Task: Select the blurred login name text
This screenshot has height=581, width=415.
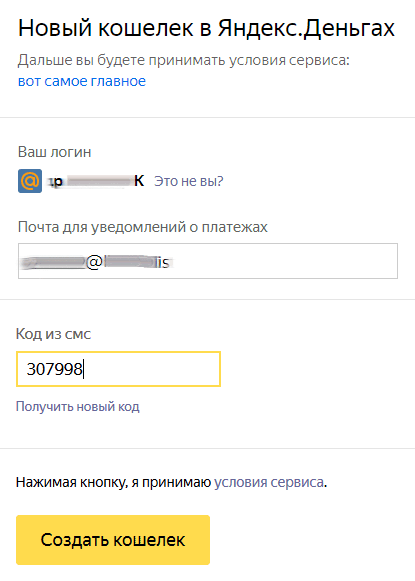Action: tap(96, 181)
